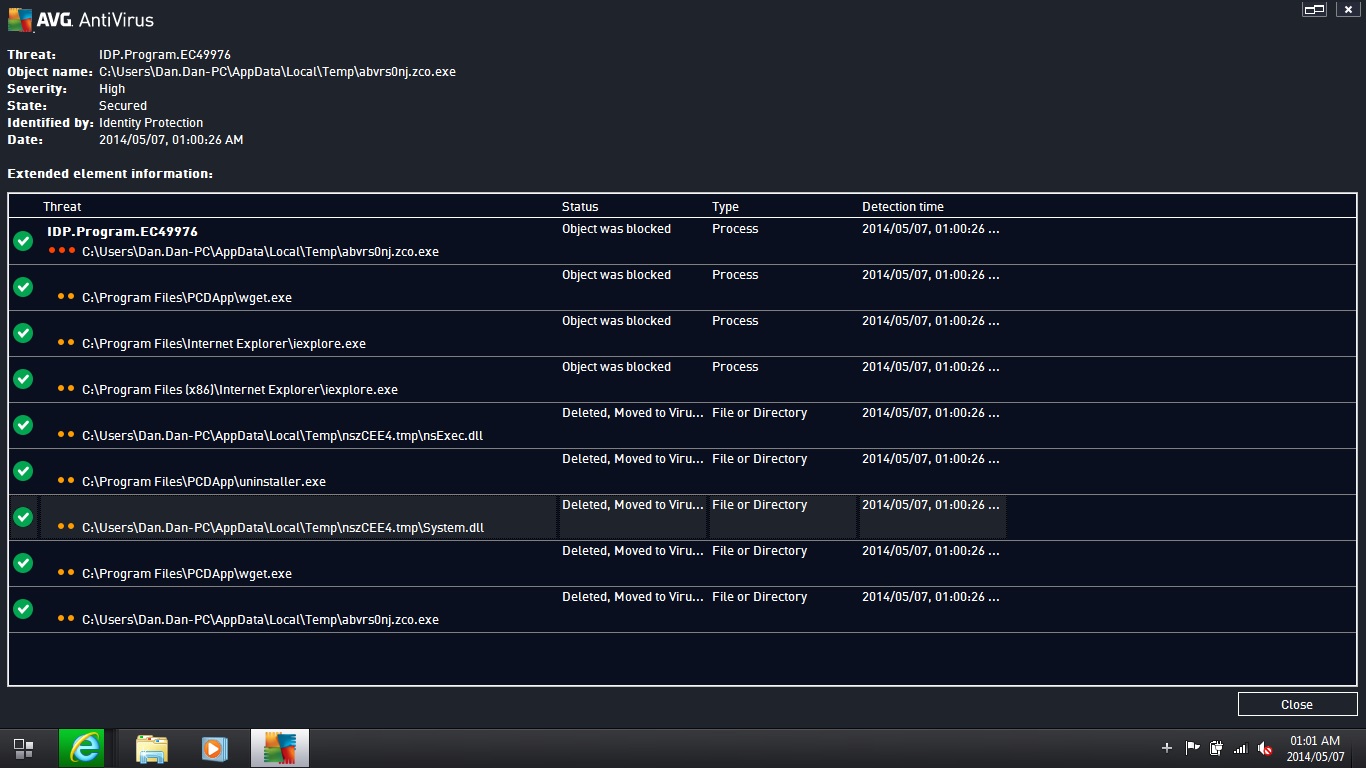Click 'Object was blocked' status of IDP.Program.EC49976 row

(616, 229)
